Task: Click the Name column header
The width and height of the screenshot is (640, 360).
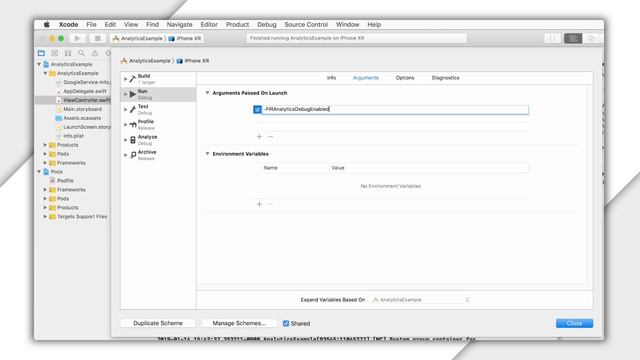Action: coord(271,168)
